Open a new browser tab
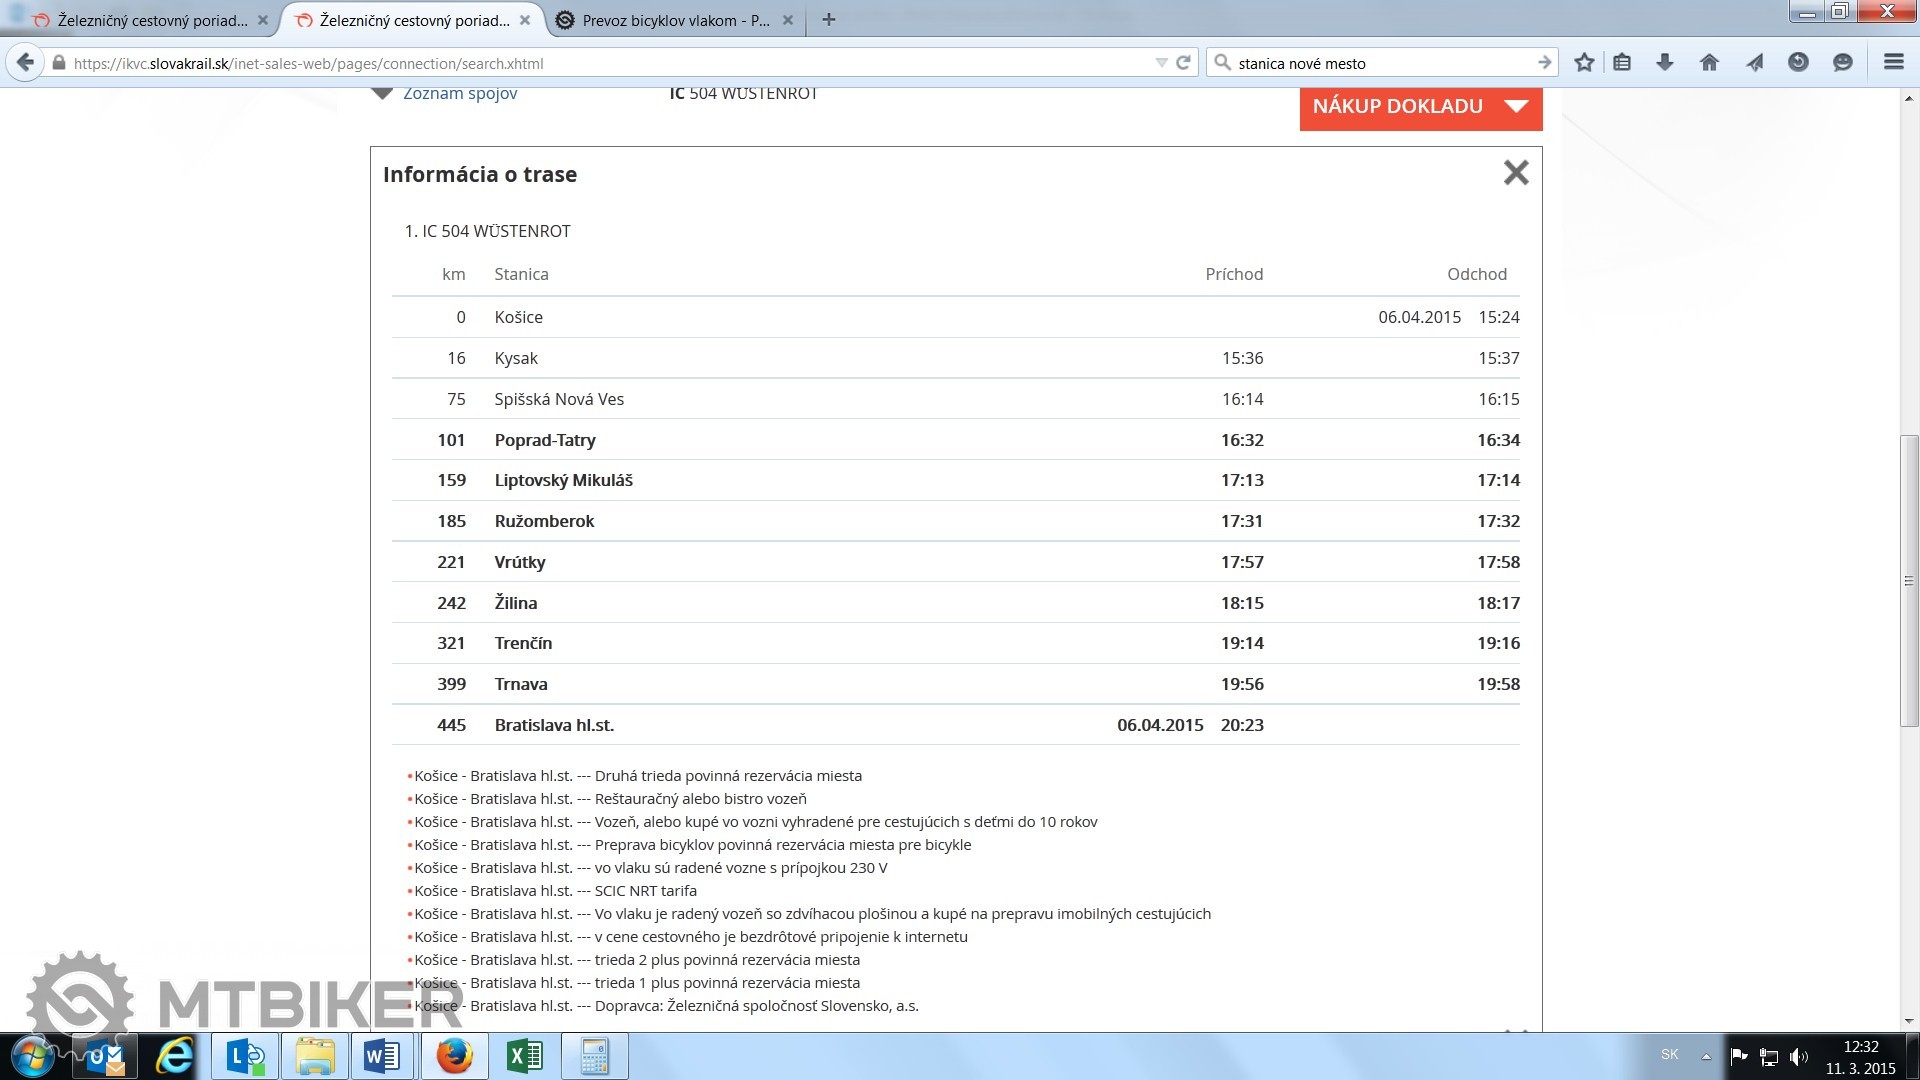 point(828,20)
